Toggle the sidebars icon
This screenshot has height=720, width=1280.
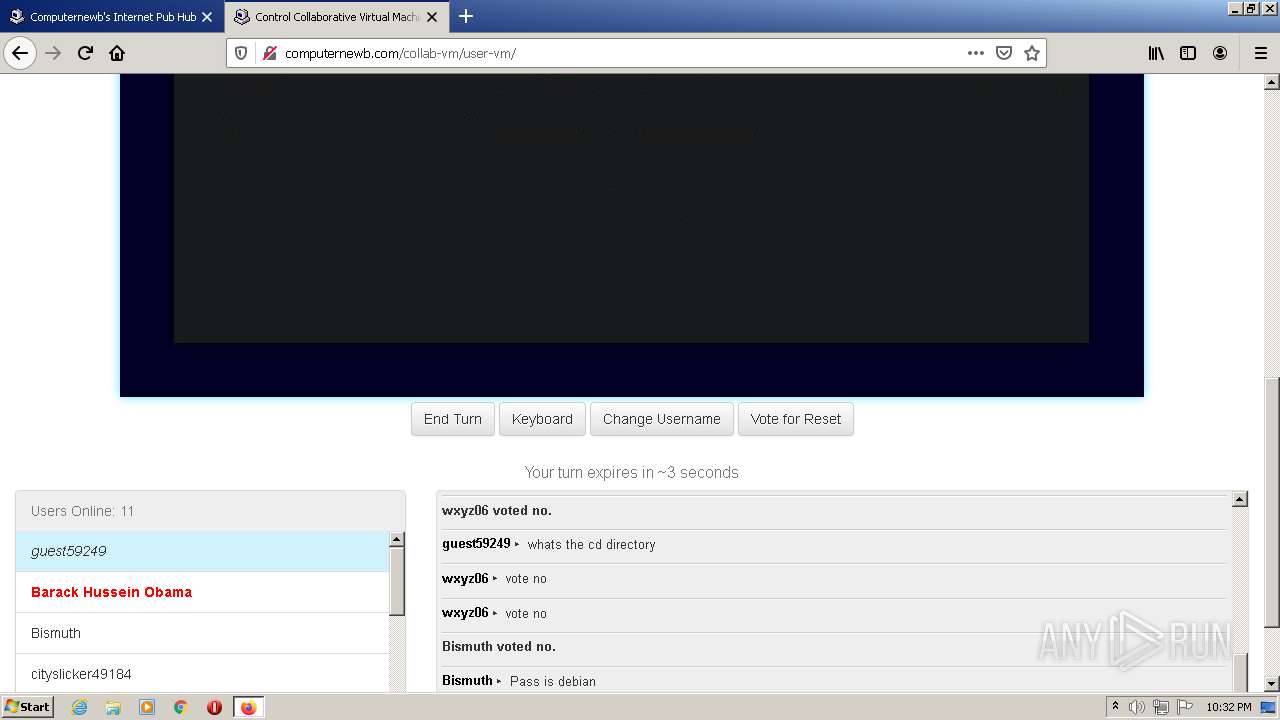point(1188,53)
